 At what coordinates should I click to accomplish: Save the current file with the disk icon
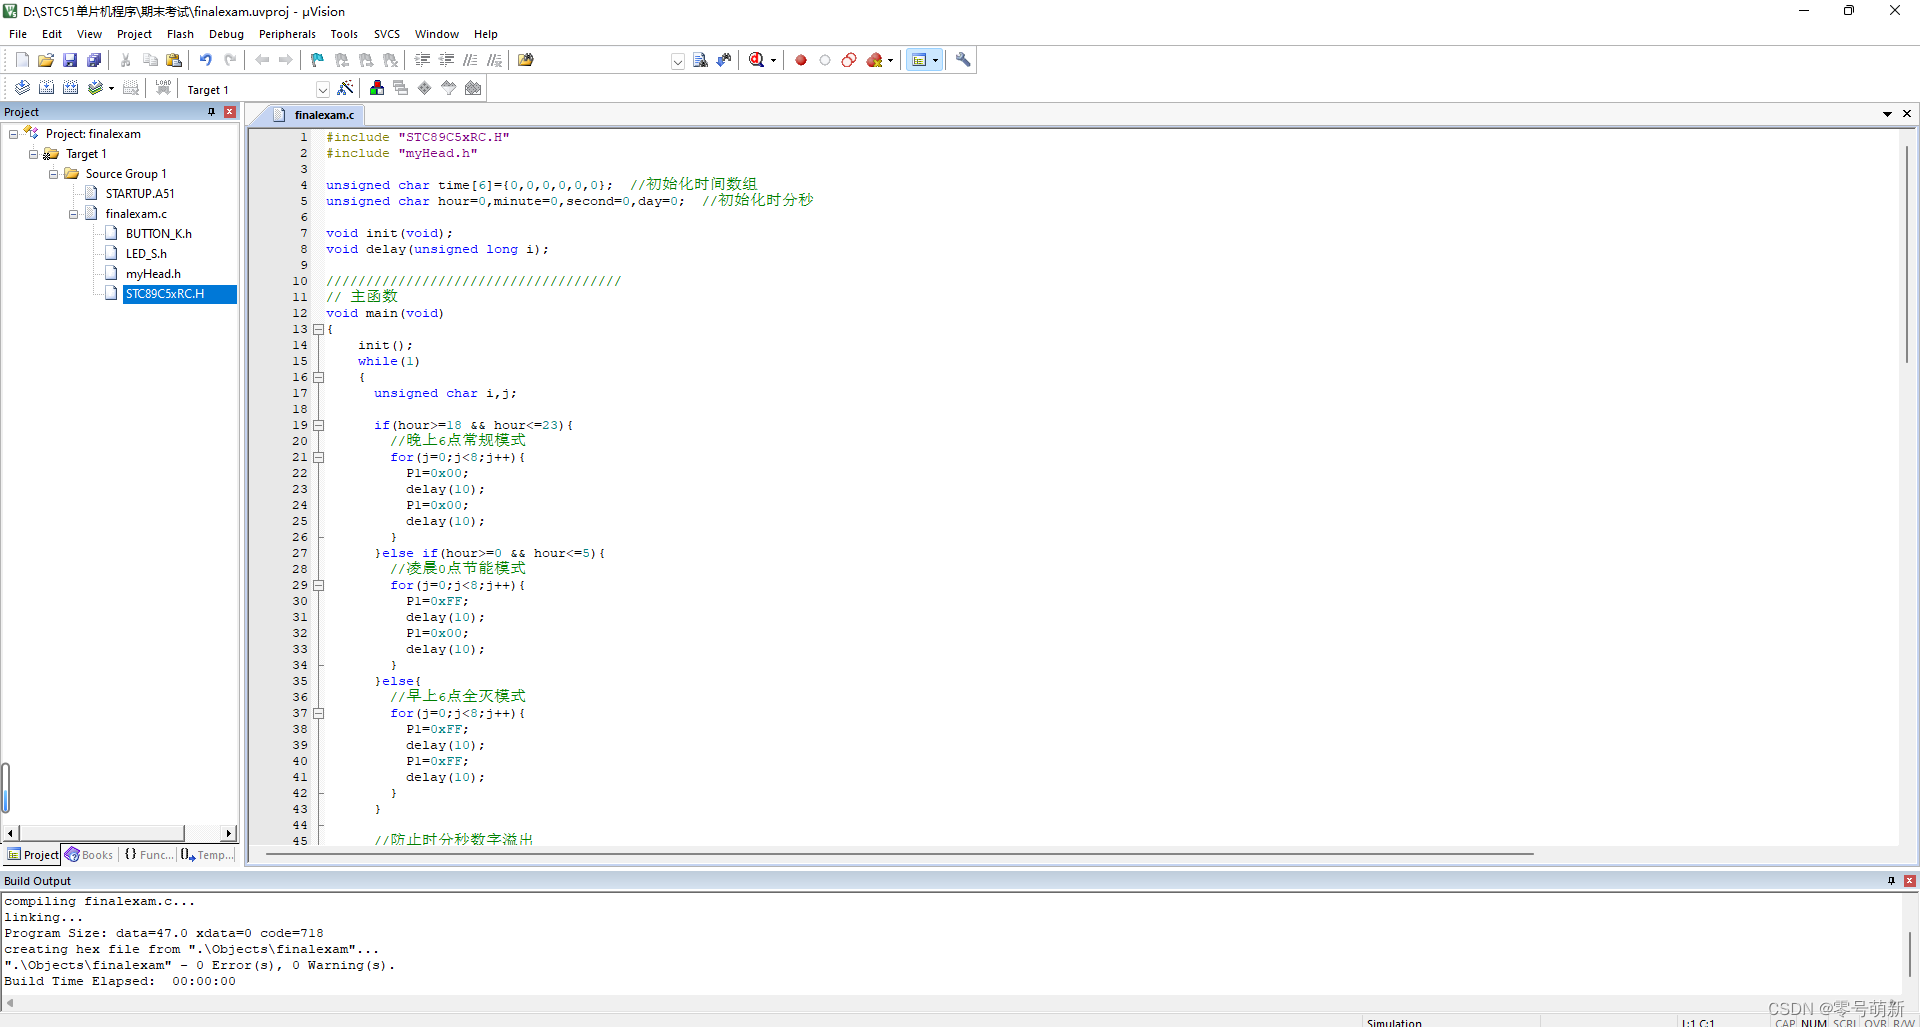click(70, 60)
